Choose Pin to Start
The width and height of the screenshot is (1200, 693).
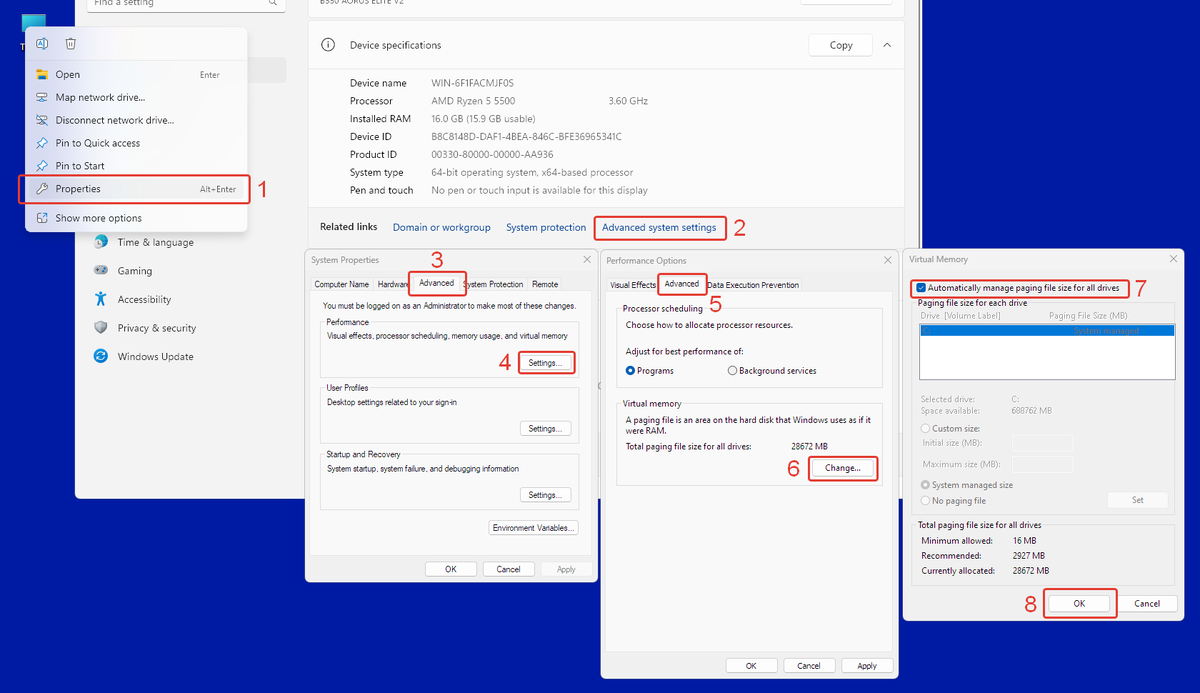135,166
